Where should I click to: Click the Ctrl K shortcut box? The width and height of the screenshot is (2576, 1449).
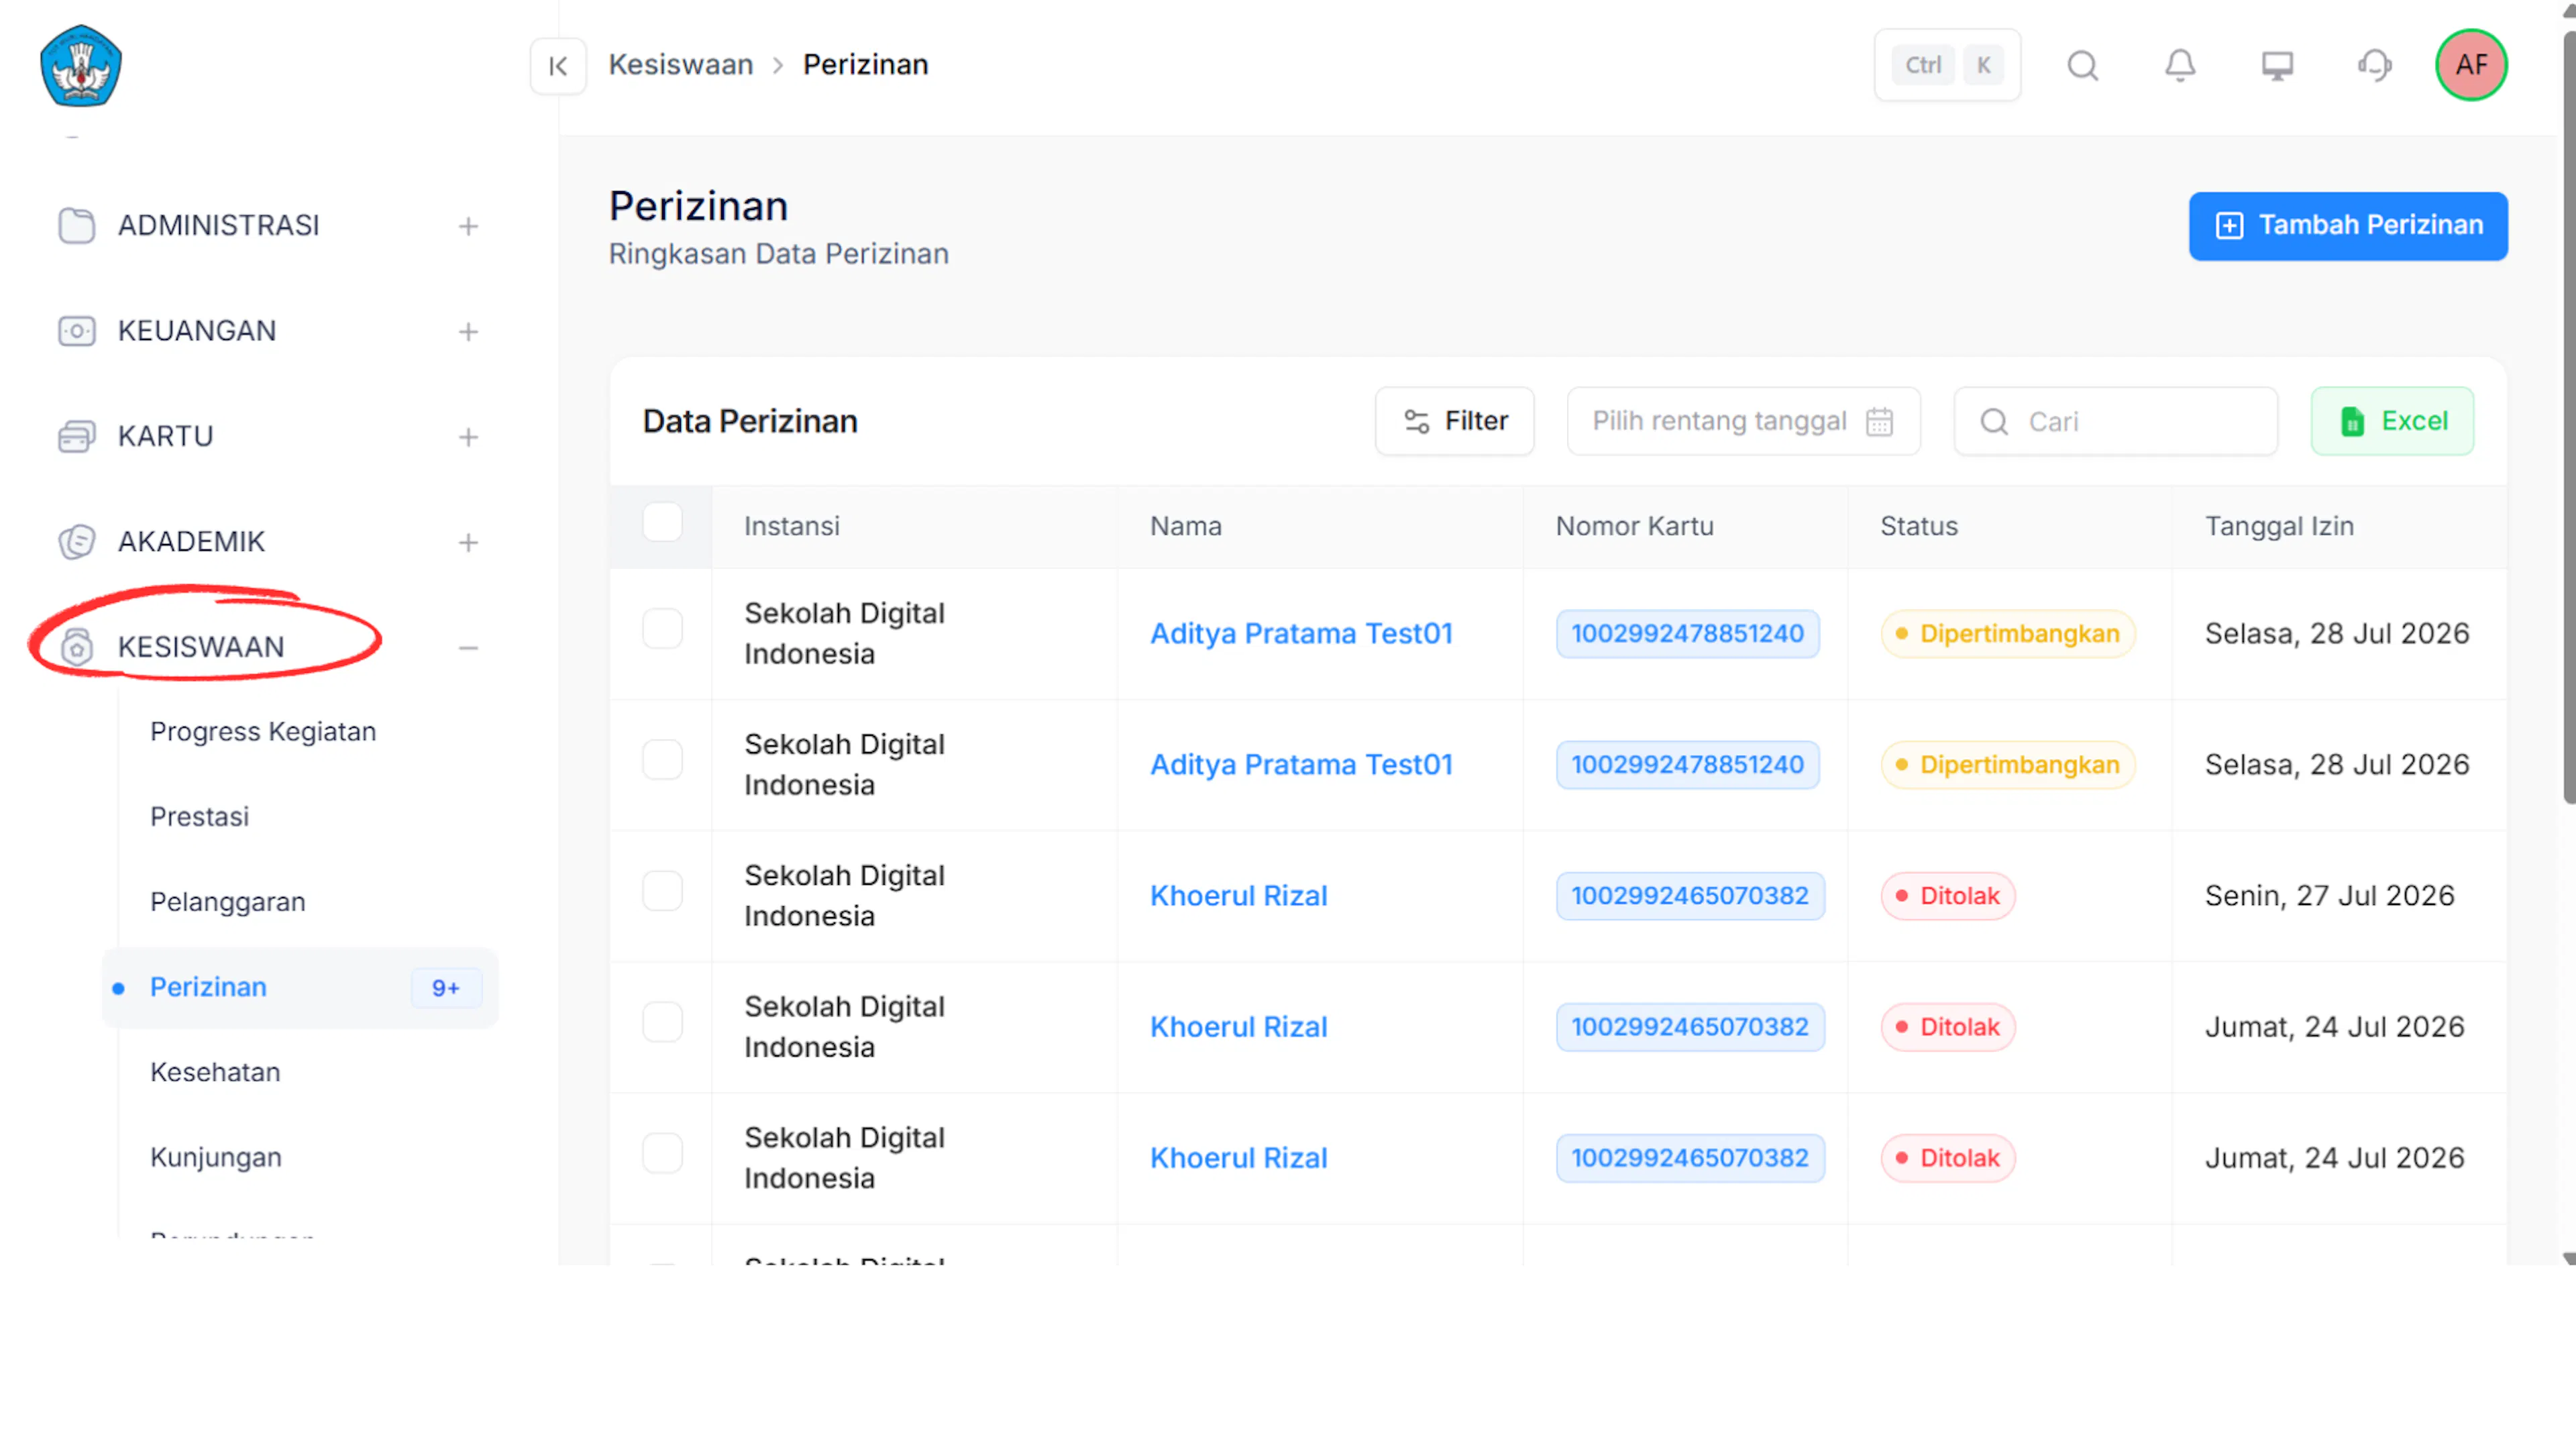coord(1947,66)
